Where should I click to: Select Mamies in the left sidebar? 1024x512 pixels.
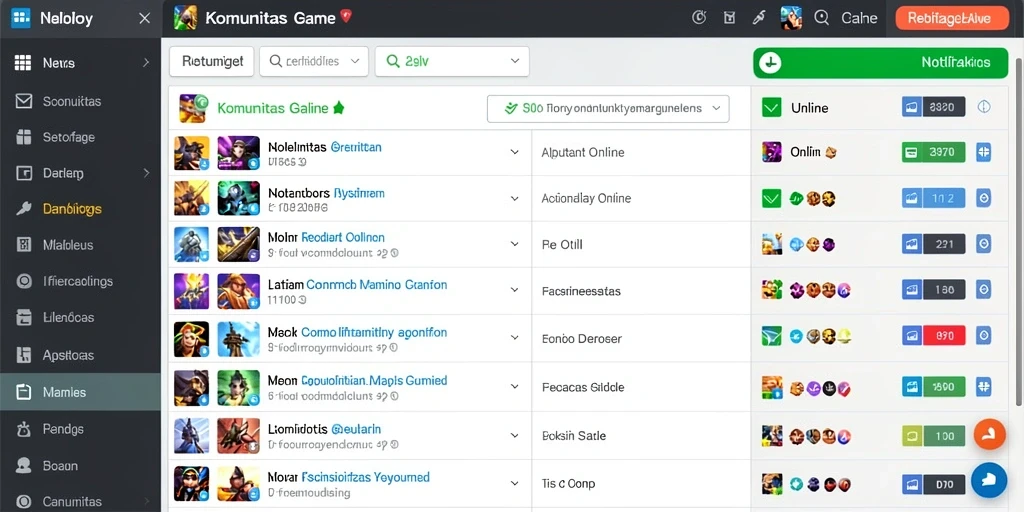(80, 392)
